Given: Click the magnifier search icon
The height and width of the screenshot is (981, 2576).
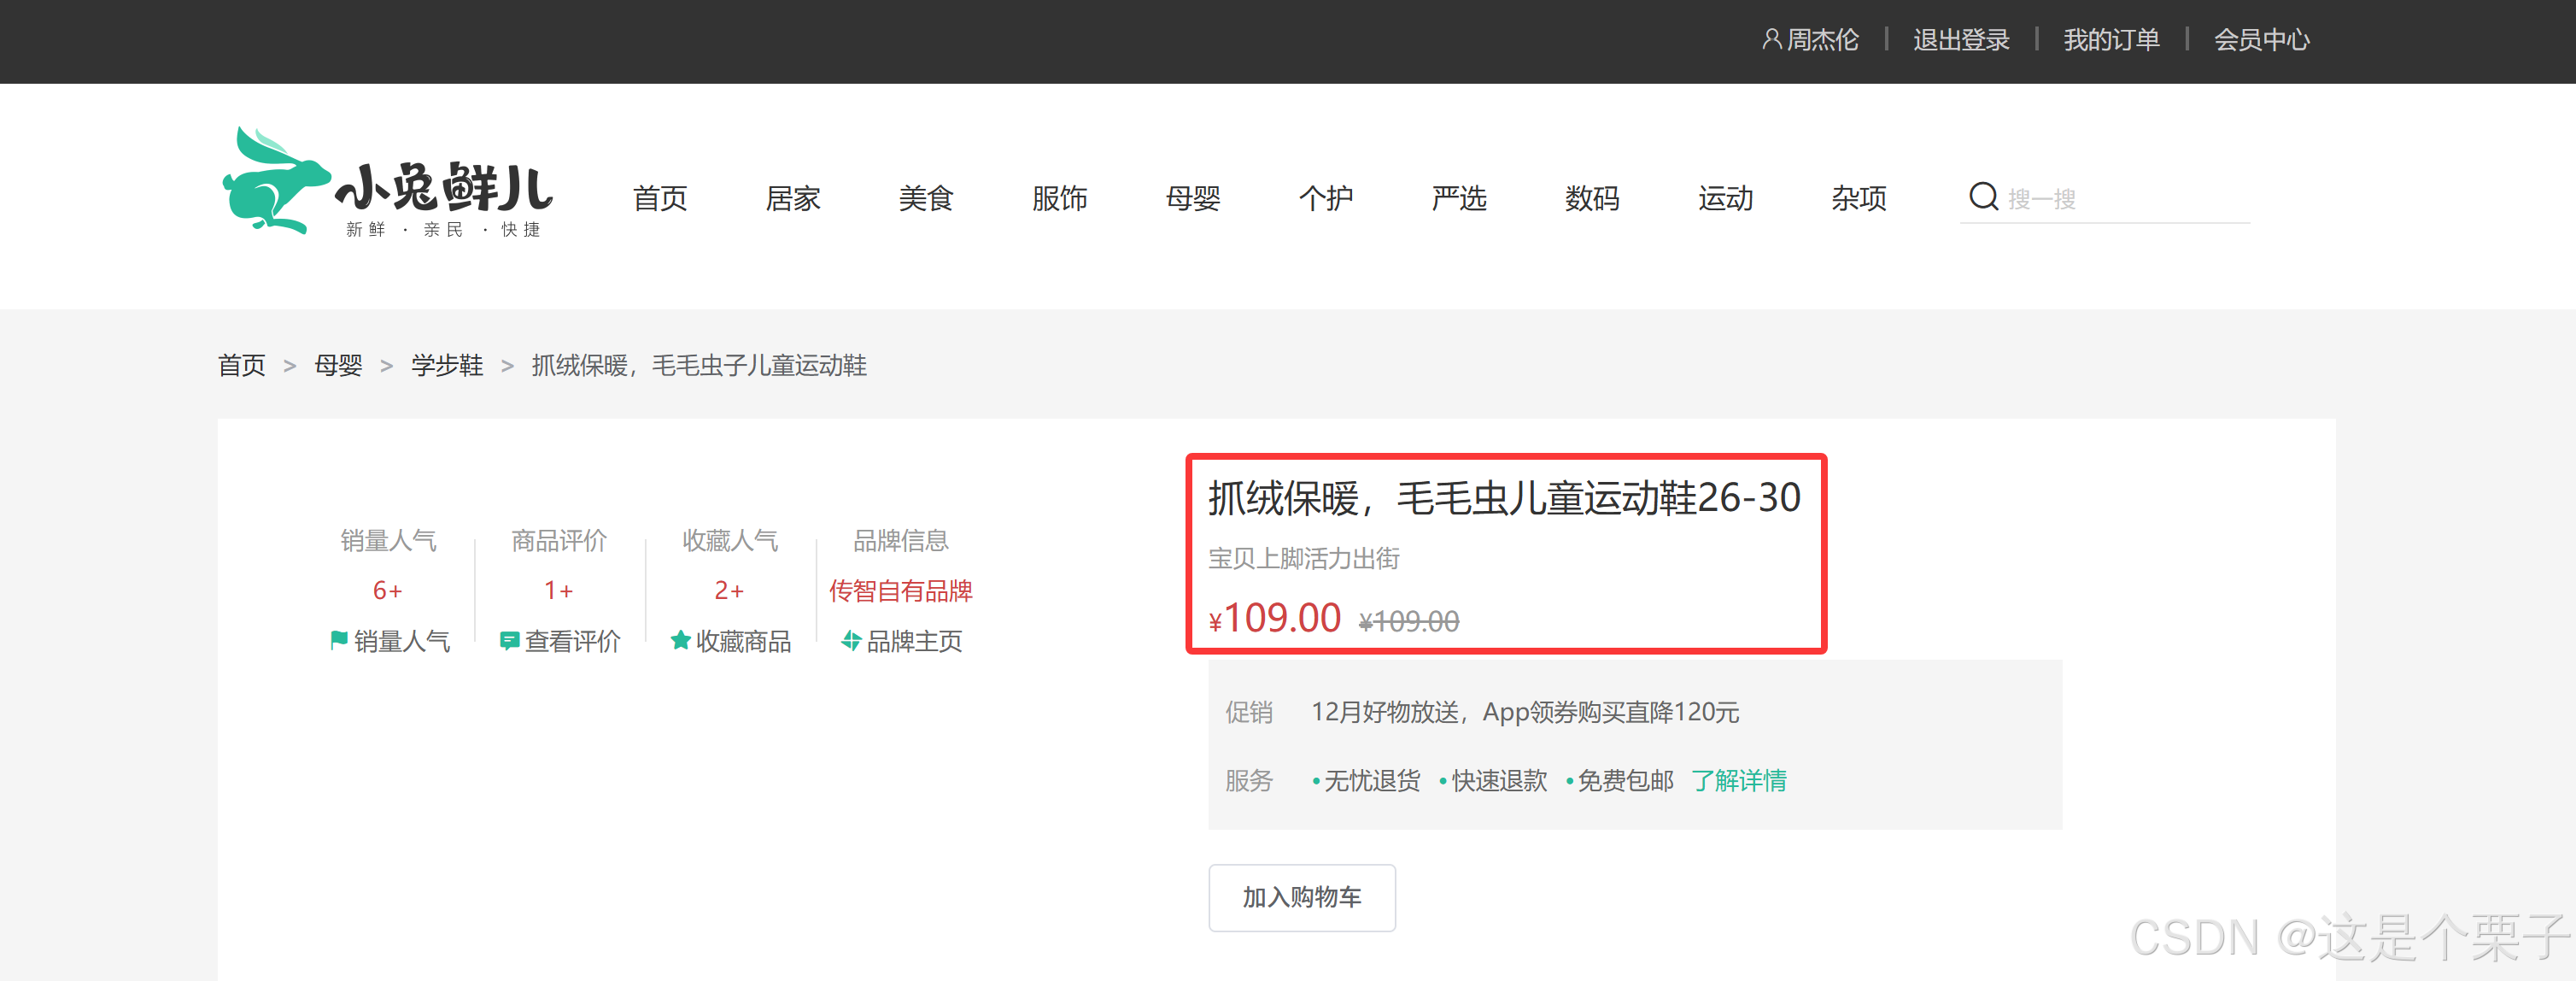Looking at the screenshot, I should click(x=1982, y=196).
